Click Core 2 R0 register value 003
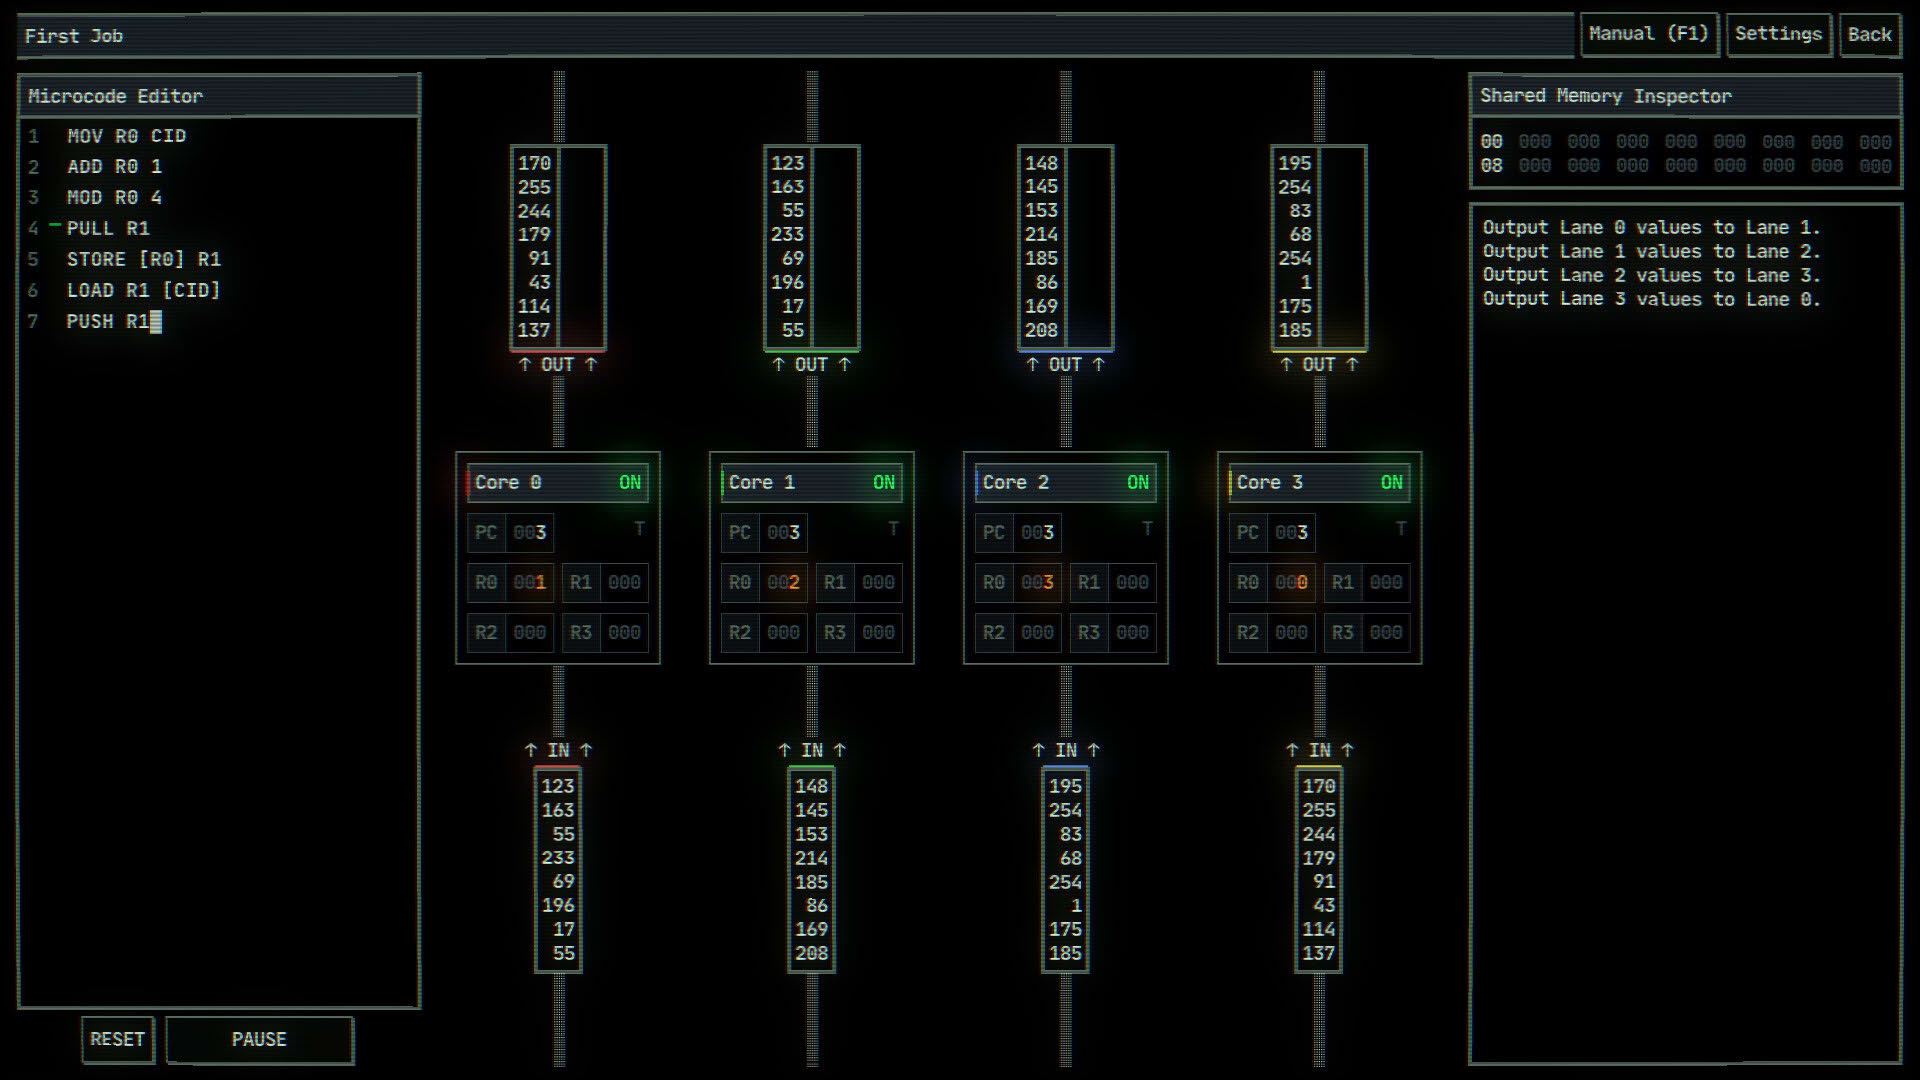This screenshot has height=1080, width=1920. coord(1038,583)
